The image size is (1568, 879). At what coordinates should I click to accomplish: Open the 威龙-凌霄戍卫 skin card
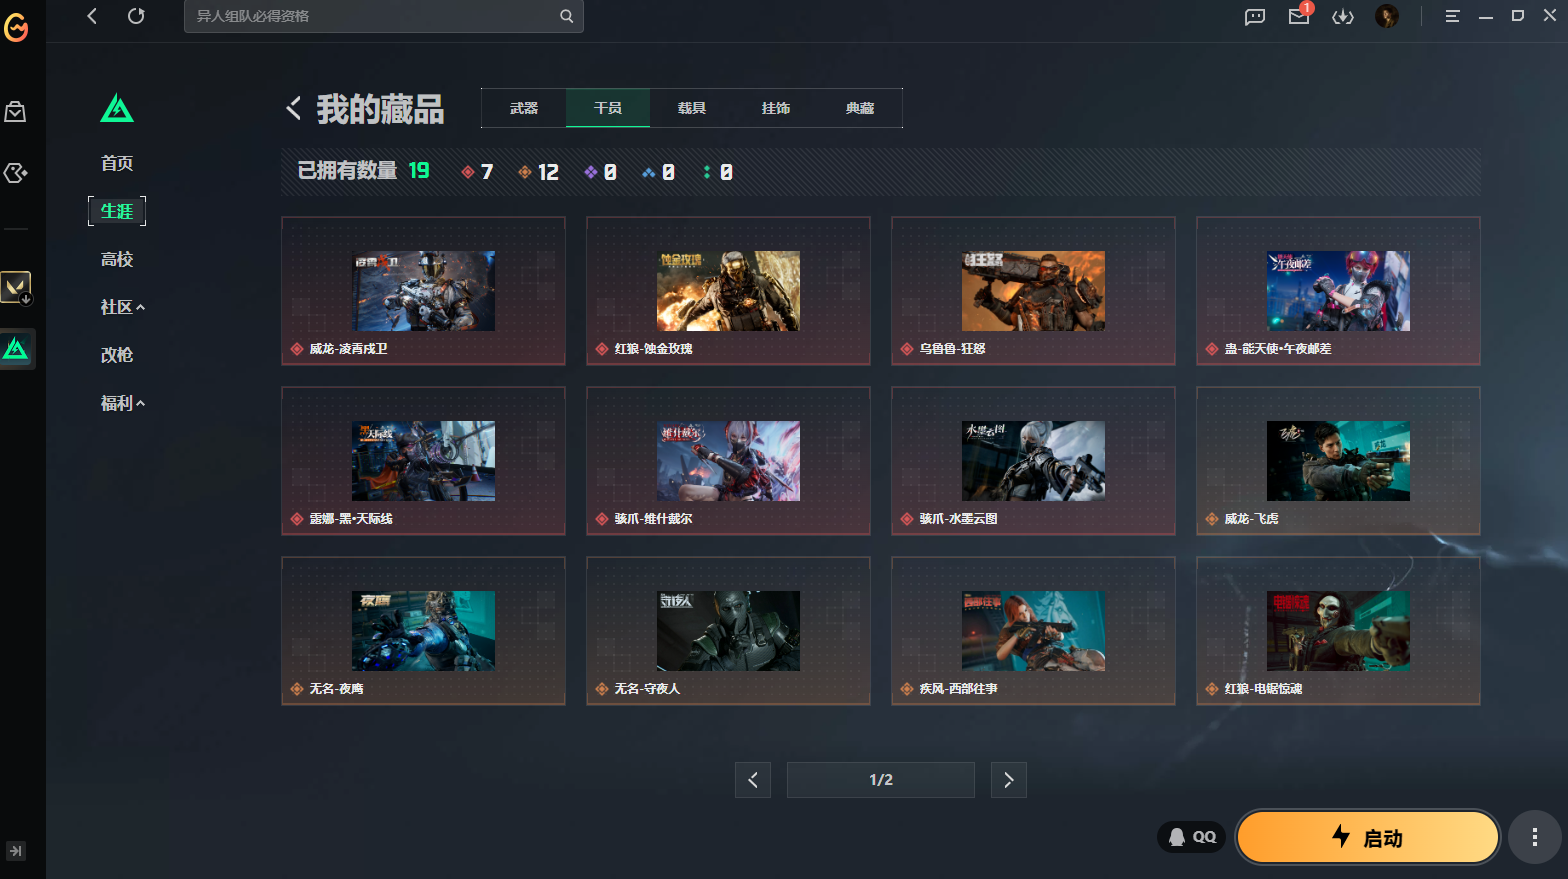423,291
